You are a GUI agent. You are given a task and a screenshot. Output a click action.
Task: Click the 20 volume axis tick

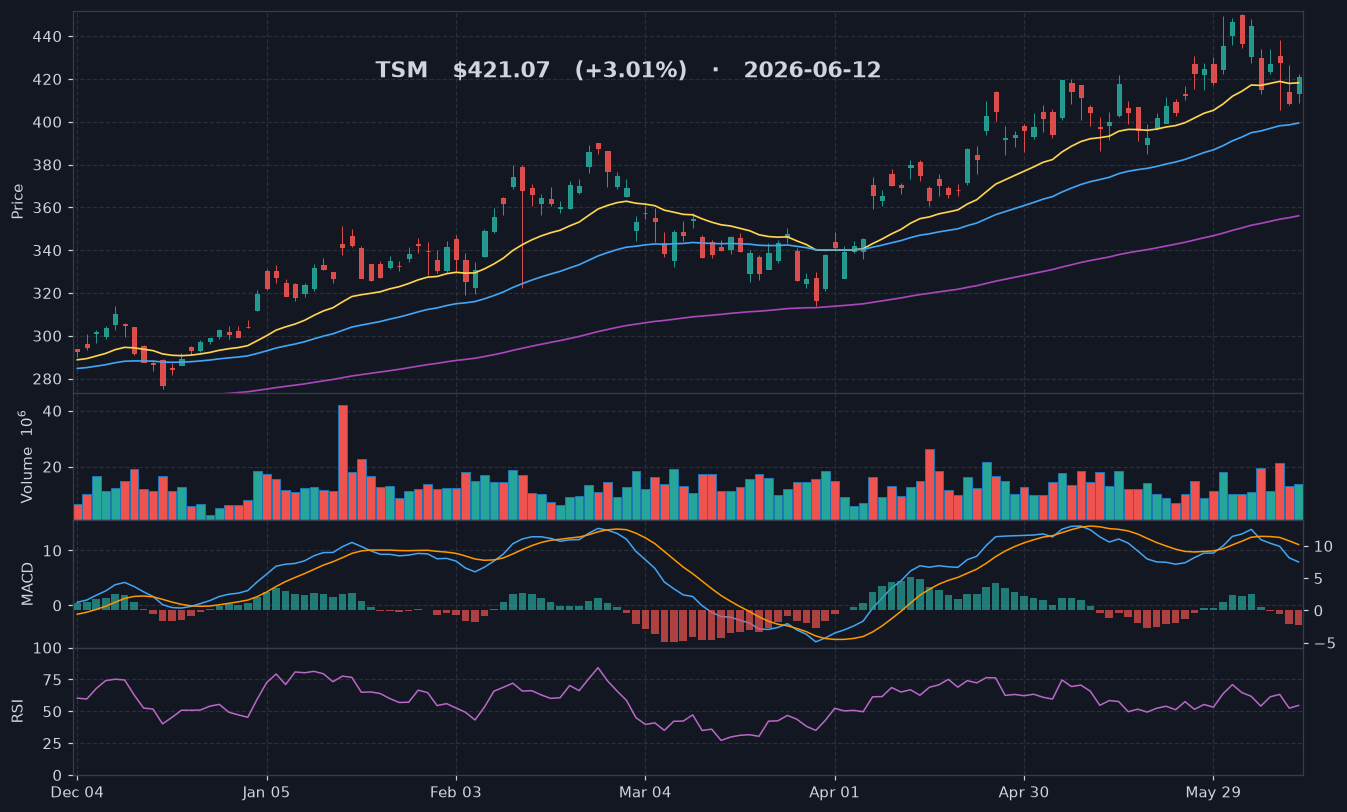coord(53,467)
